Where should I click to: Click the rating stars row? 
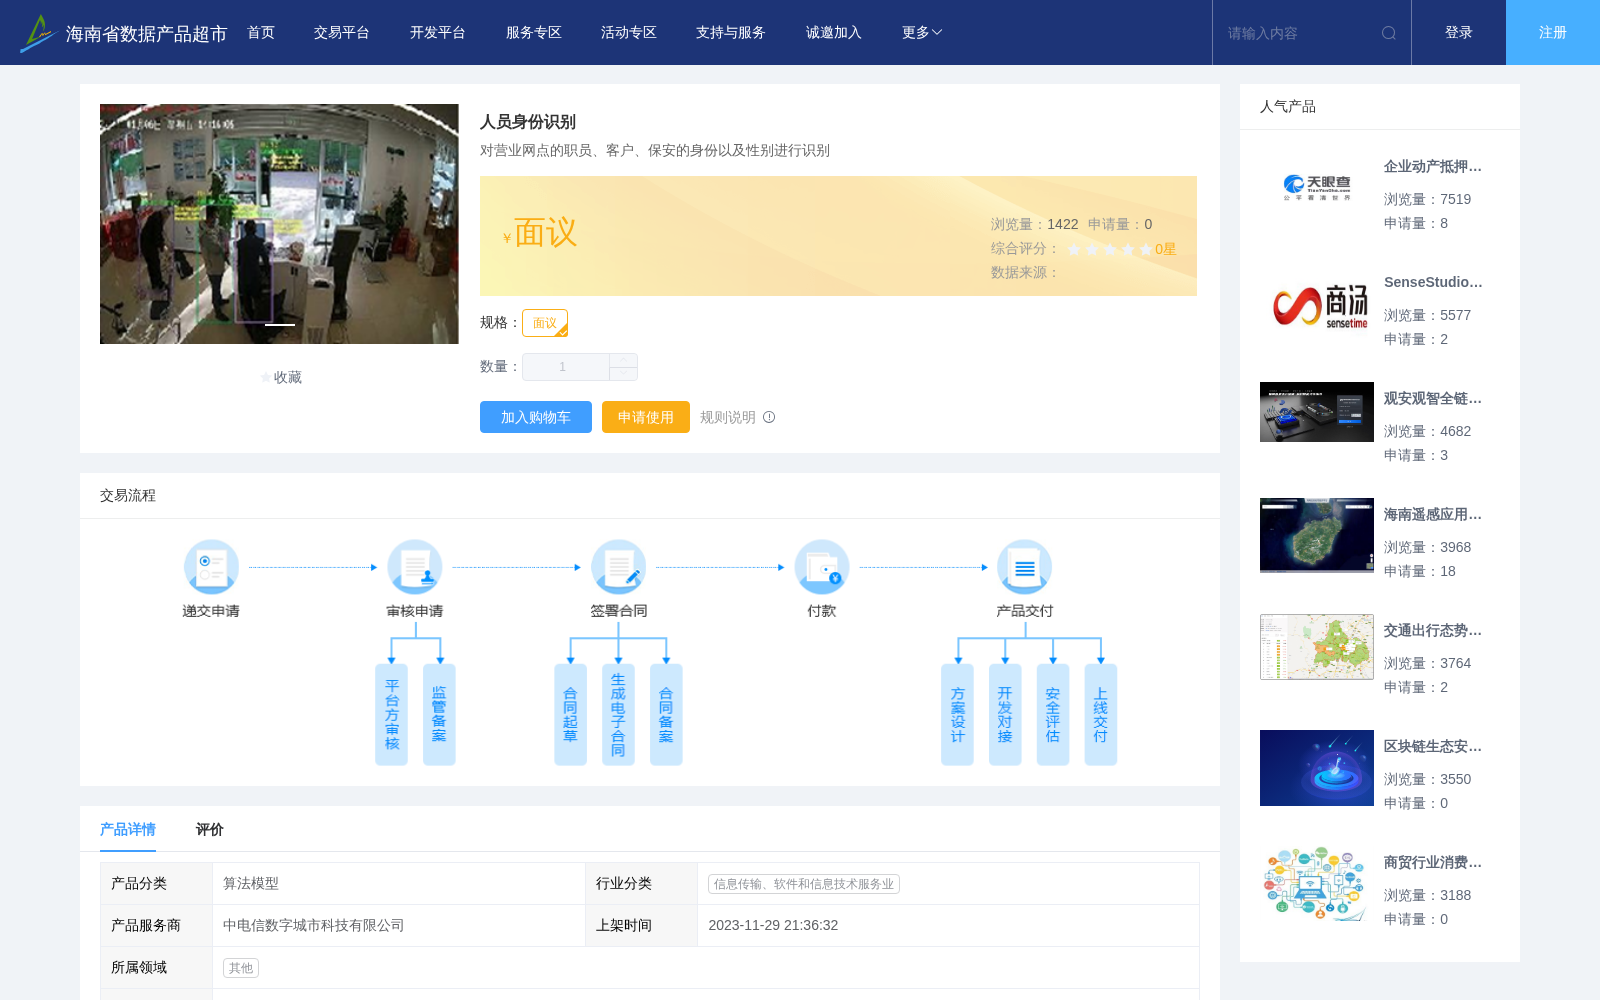pyautogui.click(x=1110, y=249)
